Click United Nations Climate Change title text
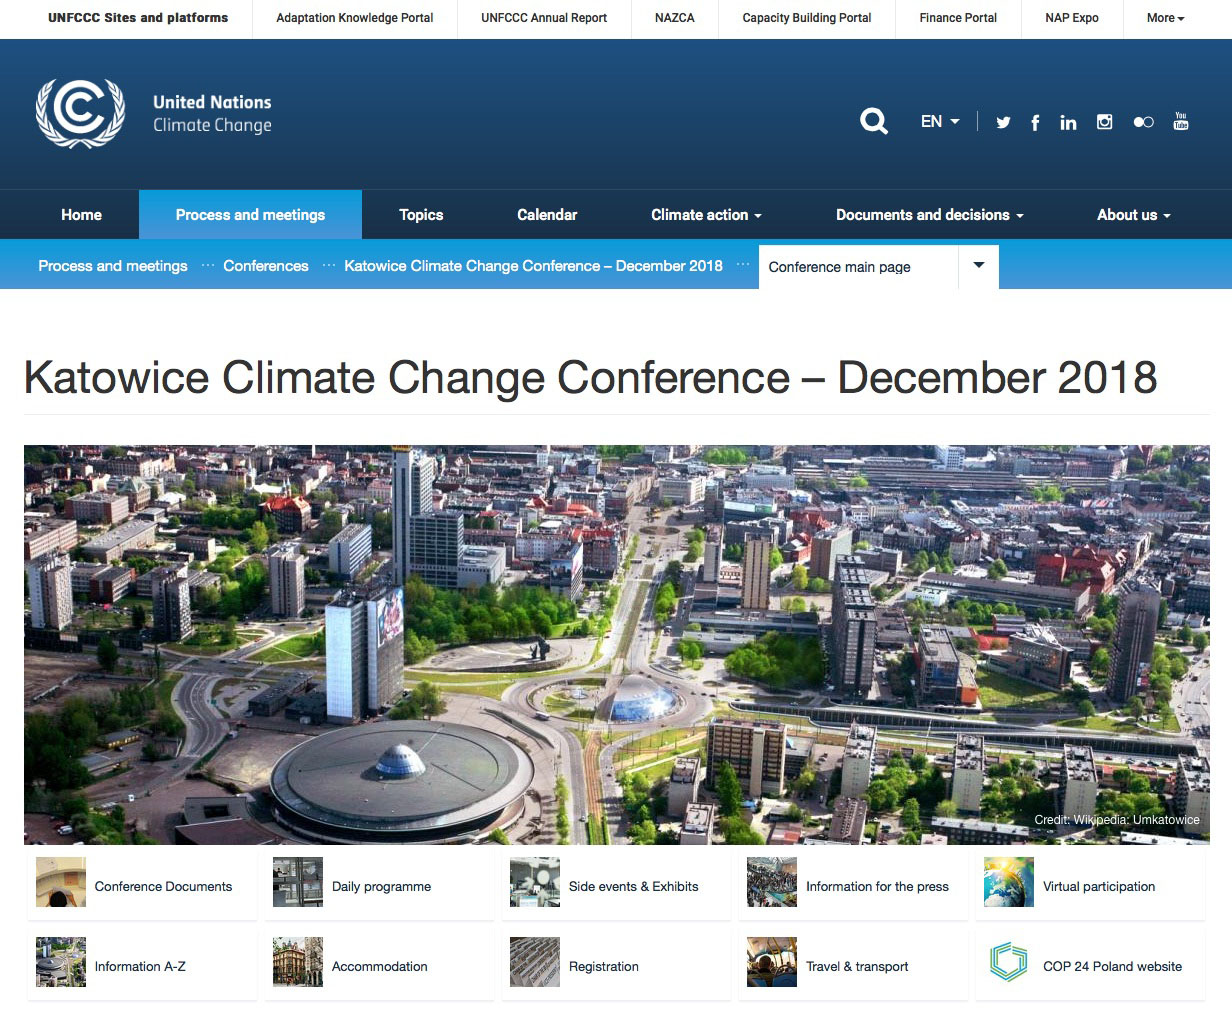1232x1031 pixels. point(212,113)
